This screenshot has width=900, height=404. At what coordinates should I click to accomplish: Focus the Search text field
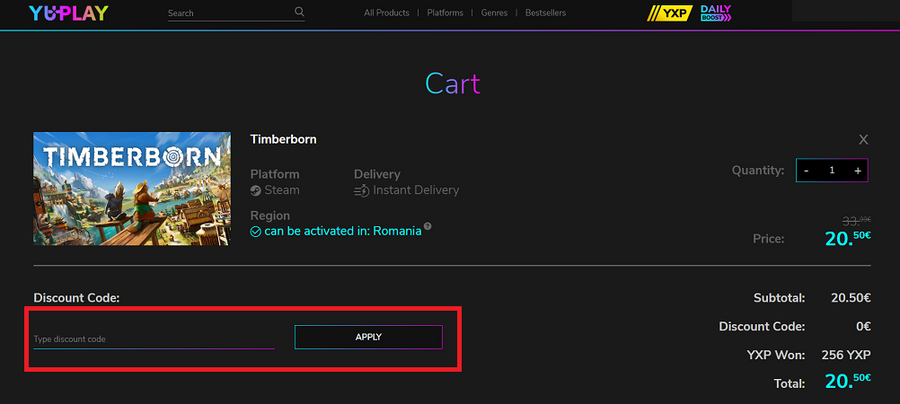(230, 14)
